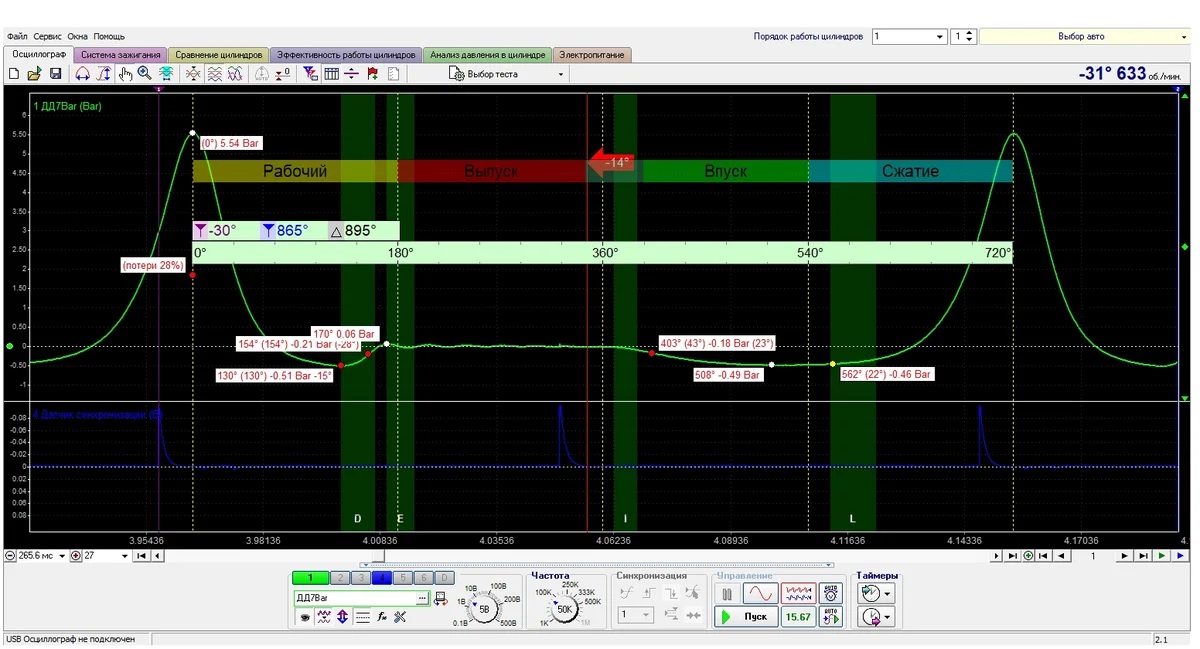Screen dimensions: 1200x649
Task: Click the fx math function icon
Action: 381,617
